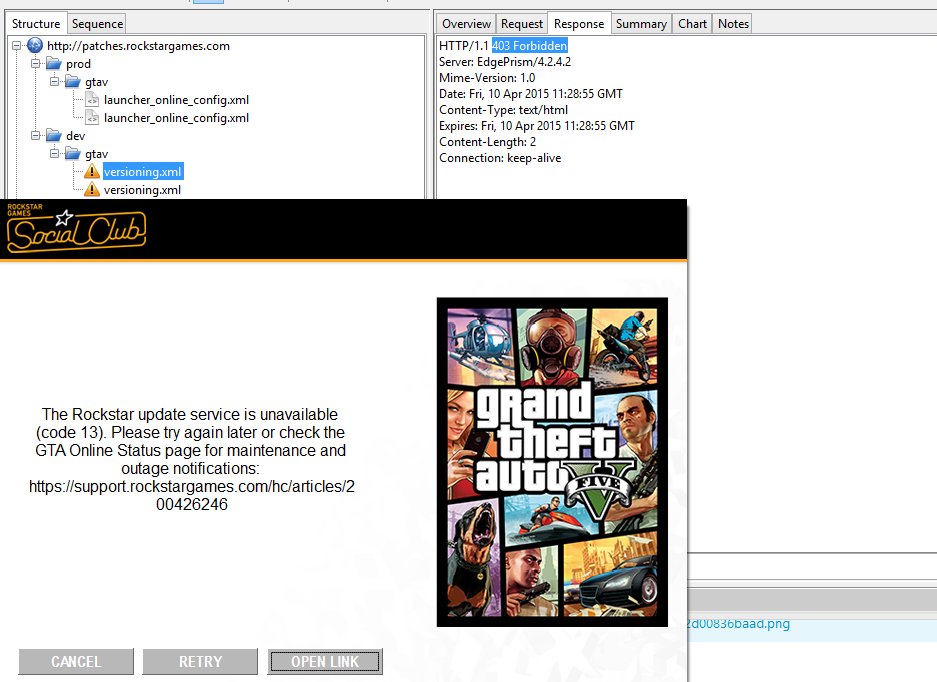Click the Rockstar Social Club logo
937x682 pixels.
click(x=76, y=230)
